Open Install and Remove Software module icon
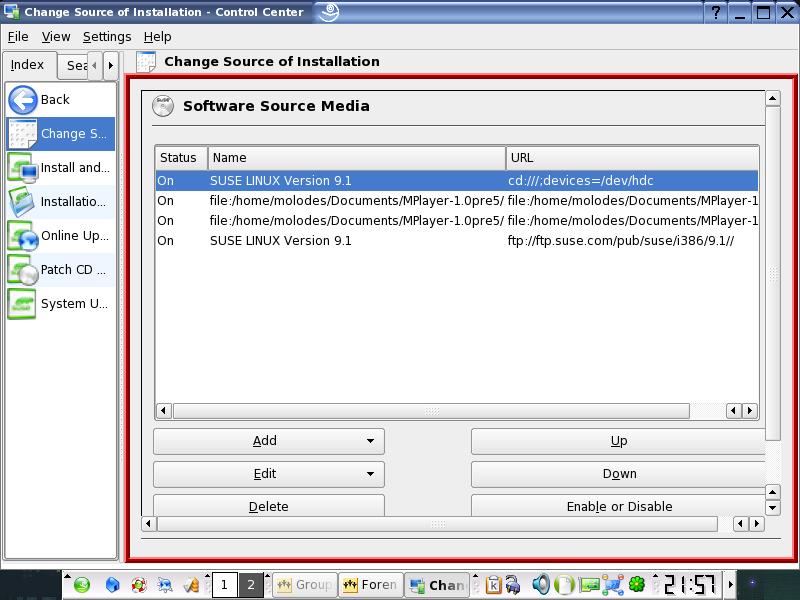Screen dimensions: 800x600 tap(22, 167)
